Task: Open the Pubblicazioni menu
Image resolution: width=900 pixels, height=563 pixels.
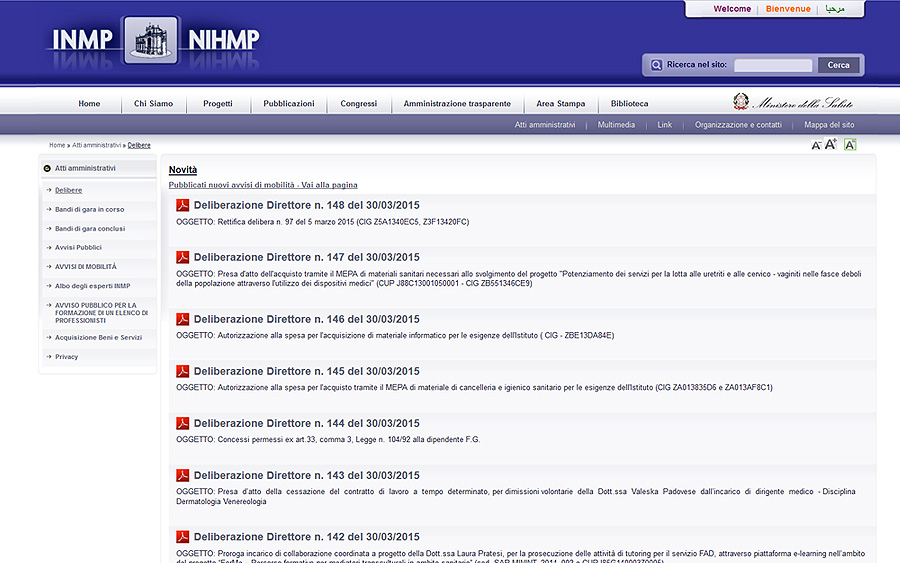Action: tap(289, 103)
